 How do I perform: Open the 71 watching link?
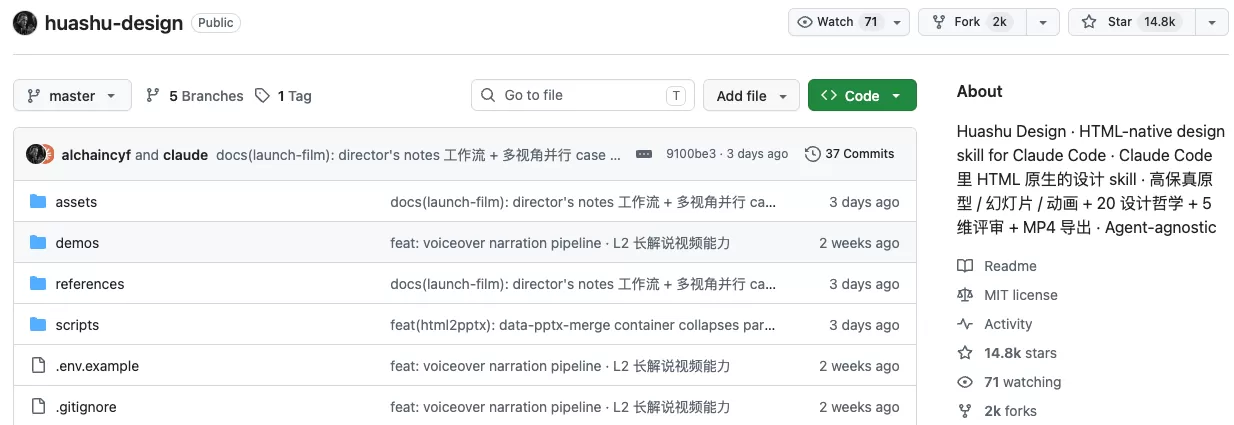coord(1022,382)
